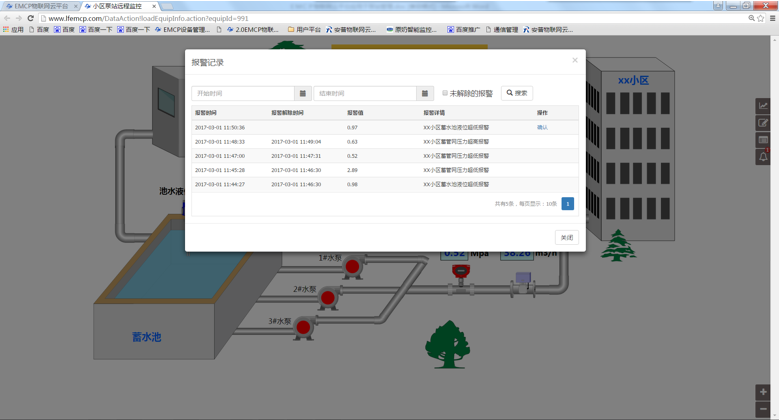The height and width of the screenshot is (420, 780).
Task: Select alarm time 2017-03-01 11:47:00 cell
Action: pyautogui.click(x=220, y=156)
